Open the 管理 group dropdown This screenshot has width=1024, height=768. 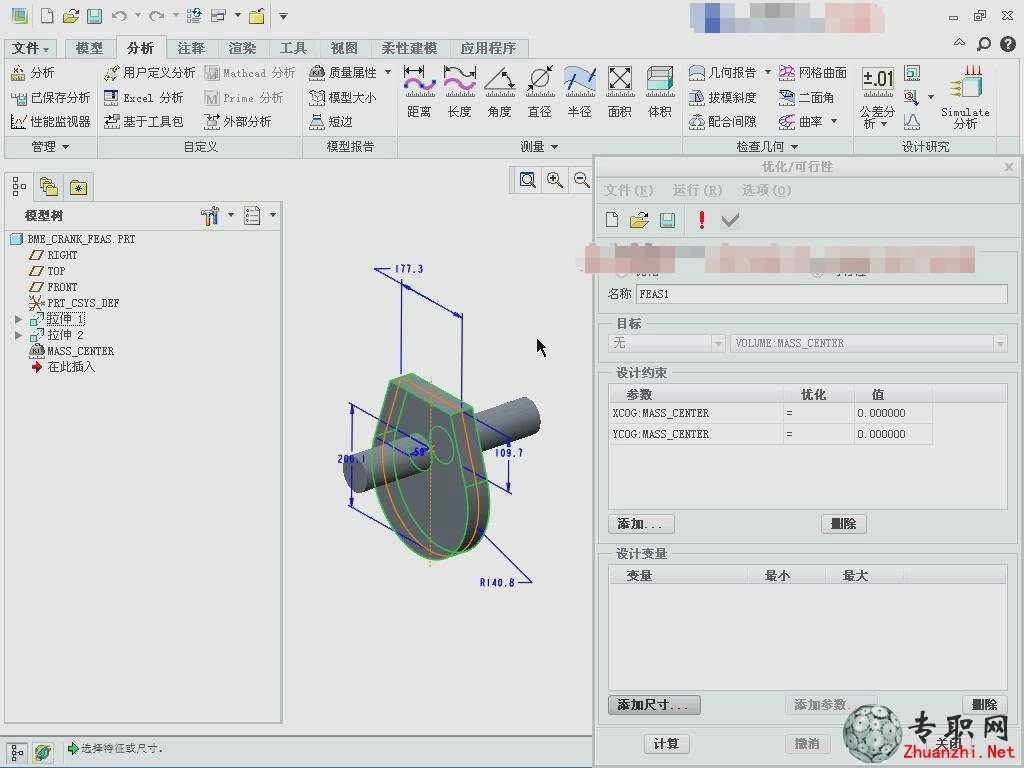[50, 147]
